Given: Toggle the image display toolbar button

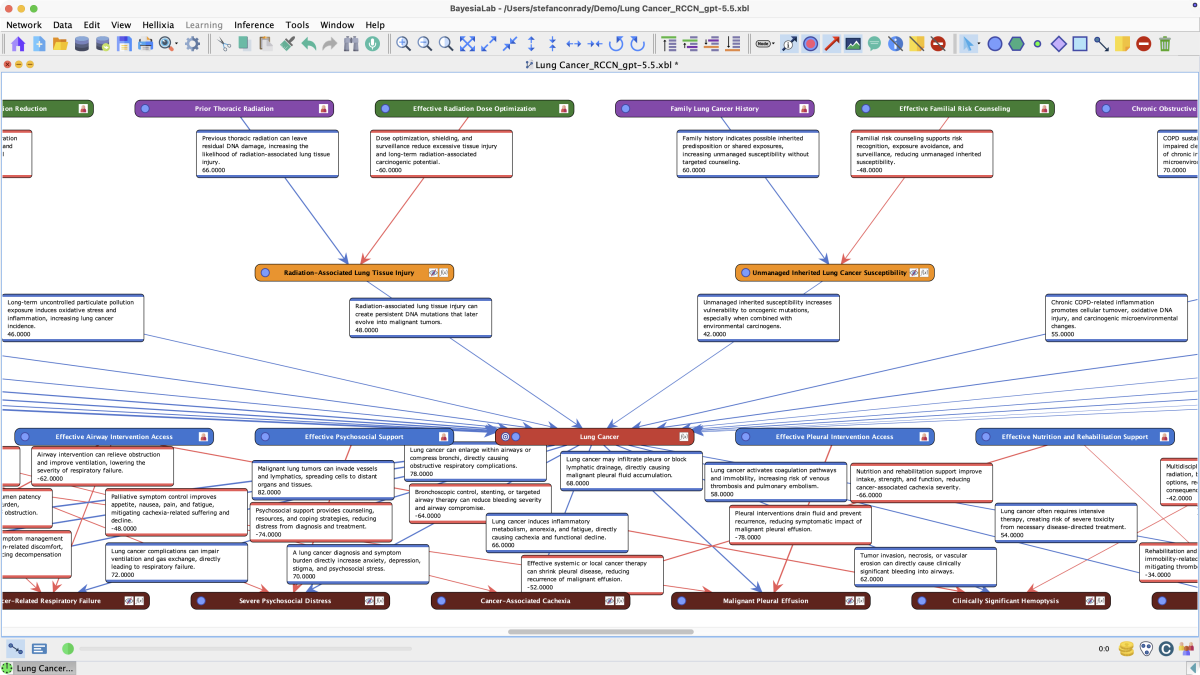Looking at the screenshot, I should [853, 44].
